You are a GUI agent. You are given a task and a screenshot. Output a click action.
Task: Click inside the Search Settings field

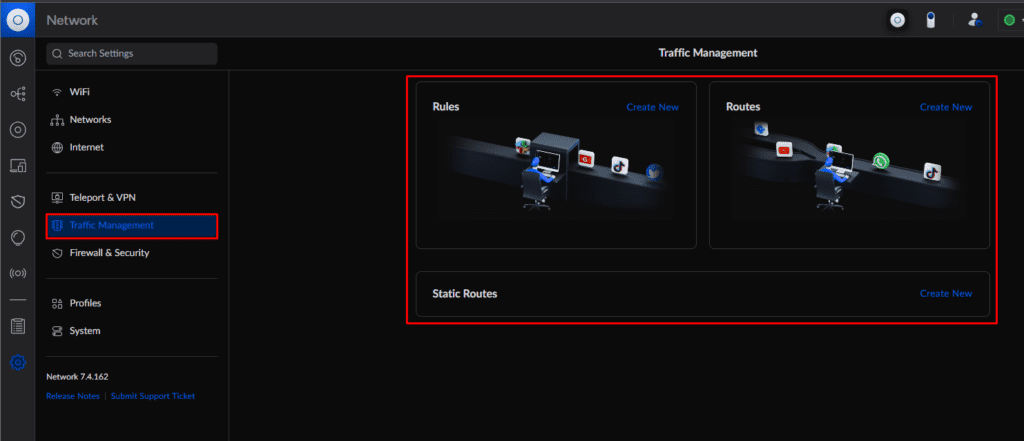[x=131, y=54]
